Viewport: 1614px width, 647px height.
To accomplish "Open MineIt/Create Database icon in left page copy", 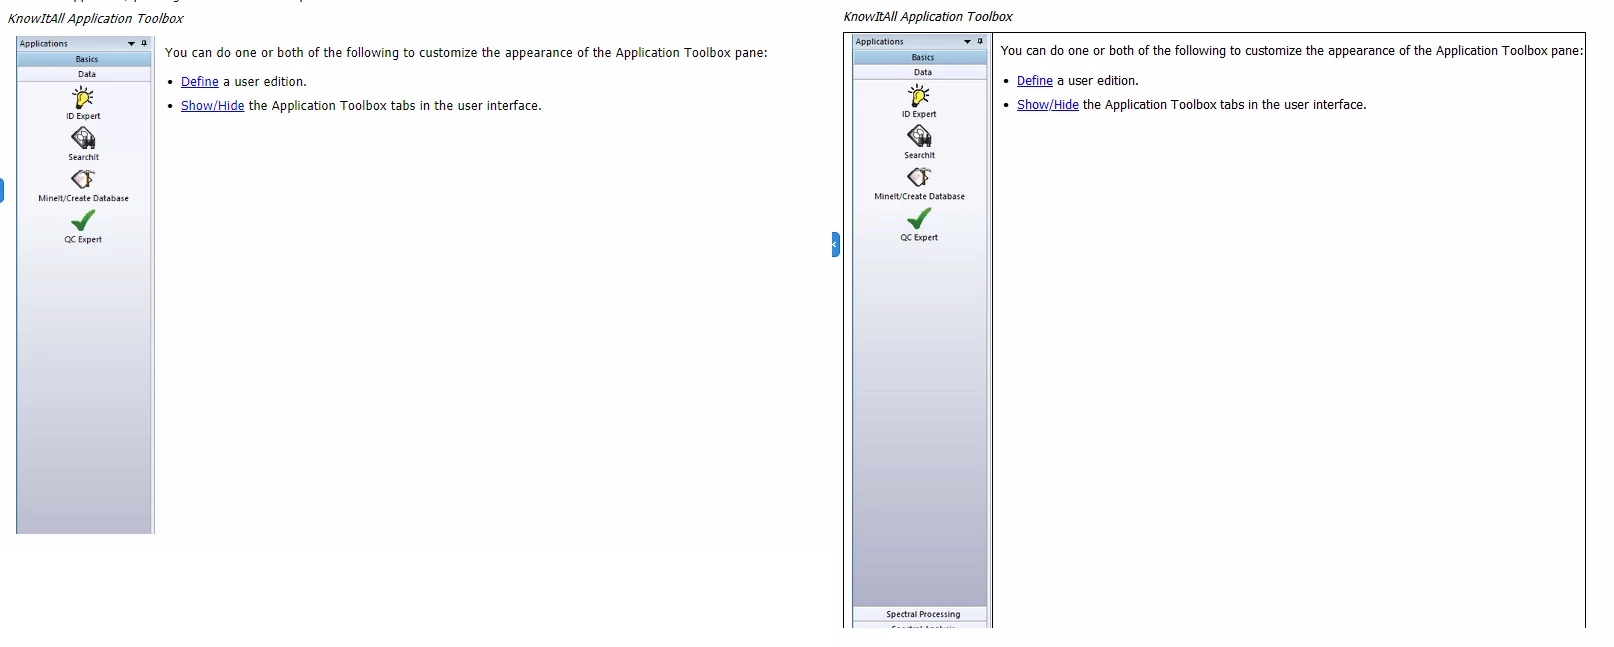I will click(83, 179).
